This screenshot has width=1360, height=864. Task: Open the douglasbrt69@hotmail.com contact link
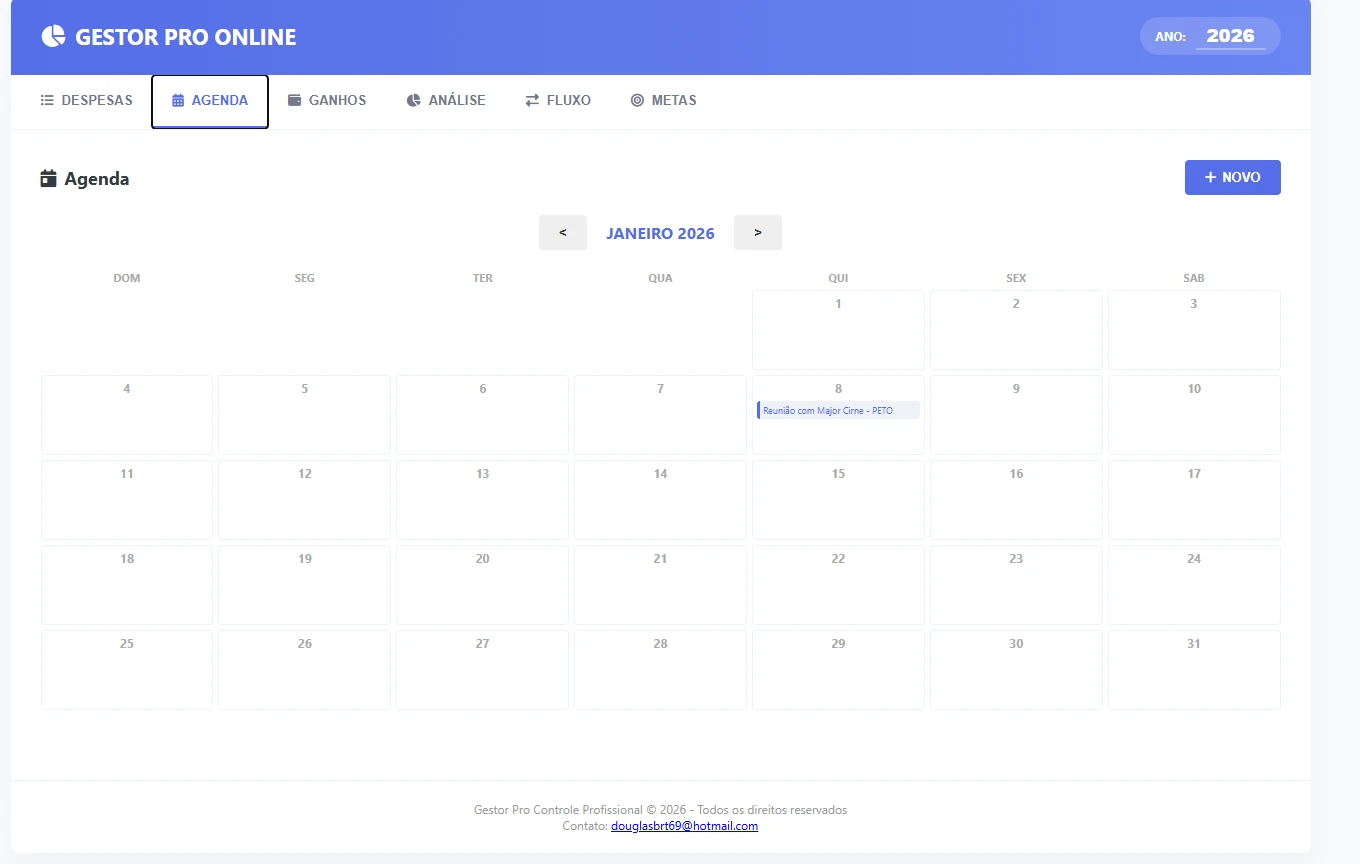pyautogui.click(x=684, y=826)
